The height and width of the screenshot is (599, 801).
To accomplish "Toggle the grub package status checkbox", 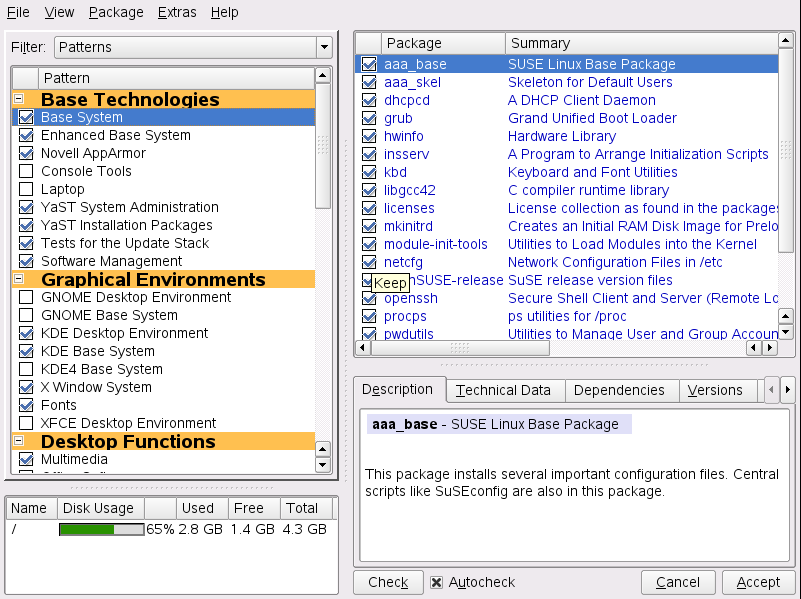I will coord(369,118).
